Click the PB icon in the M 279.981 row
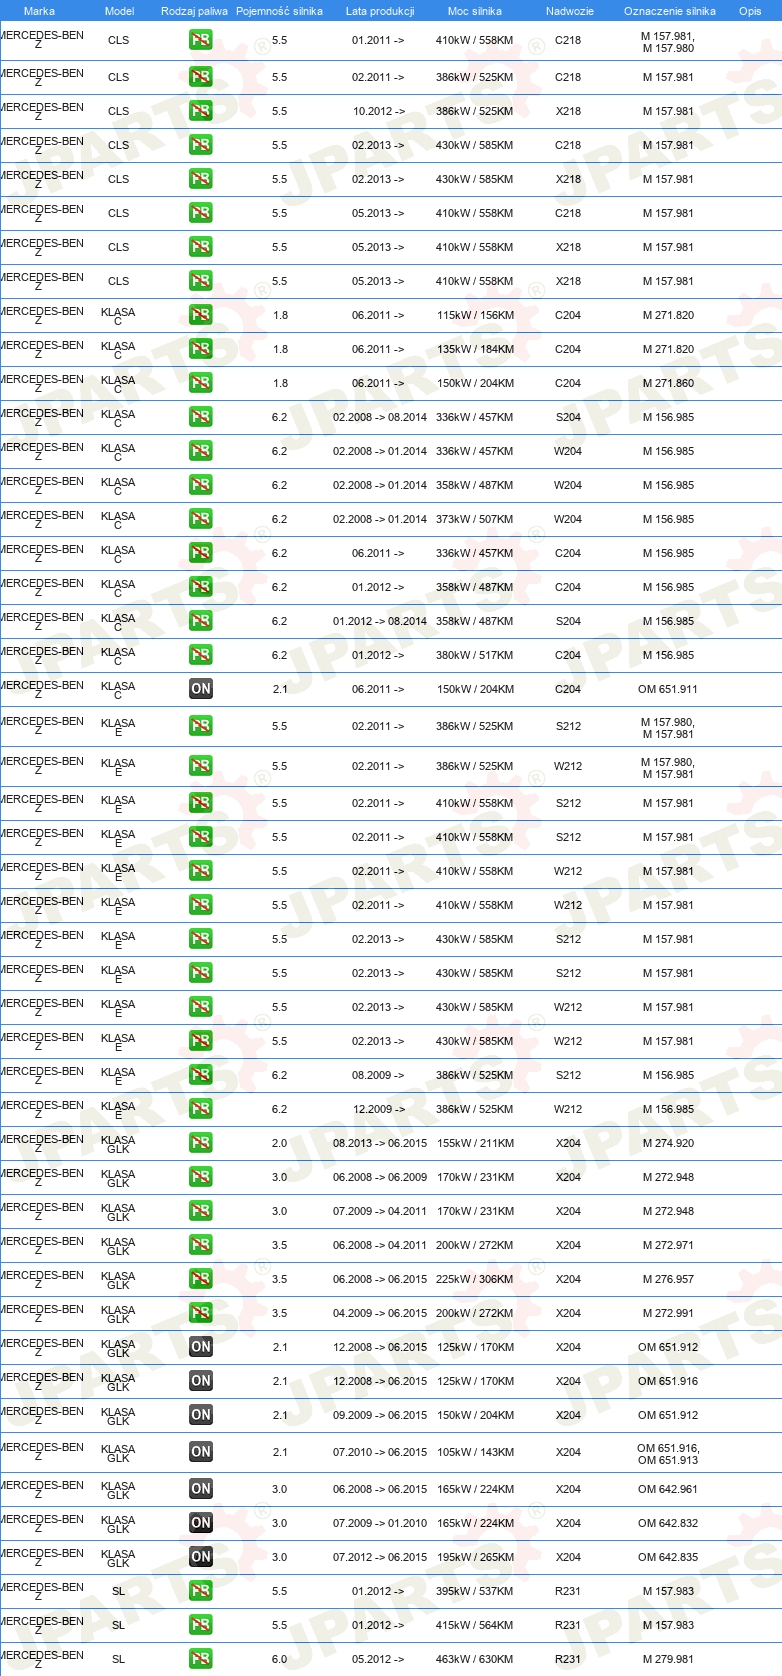 coord(201,1659)
